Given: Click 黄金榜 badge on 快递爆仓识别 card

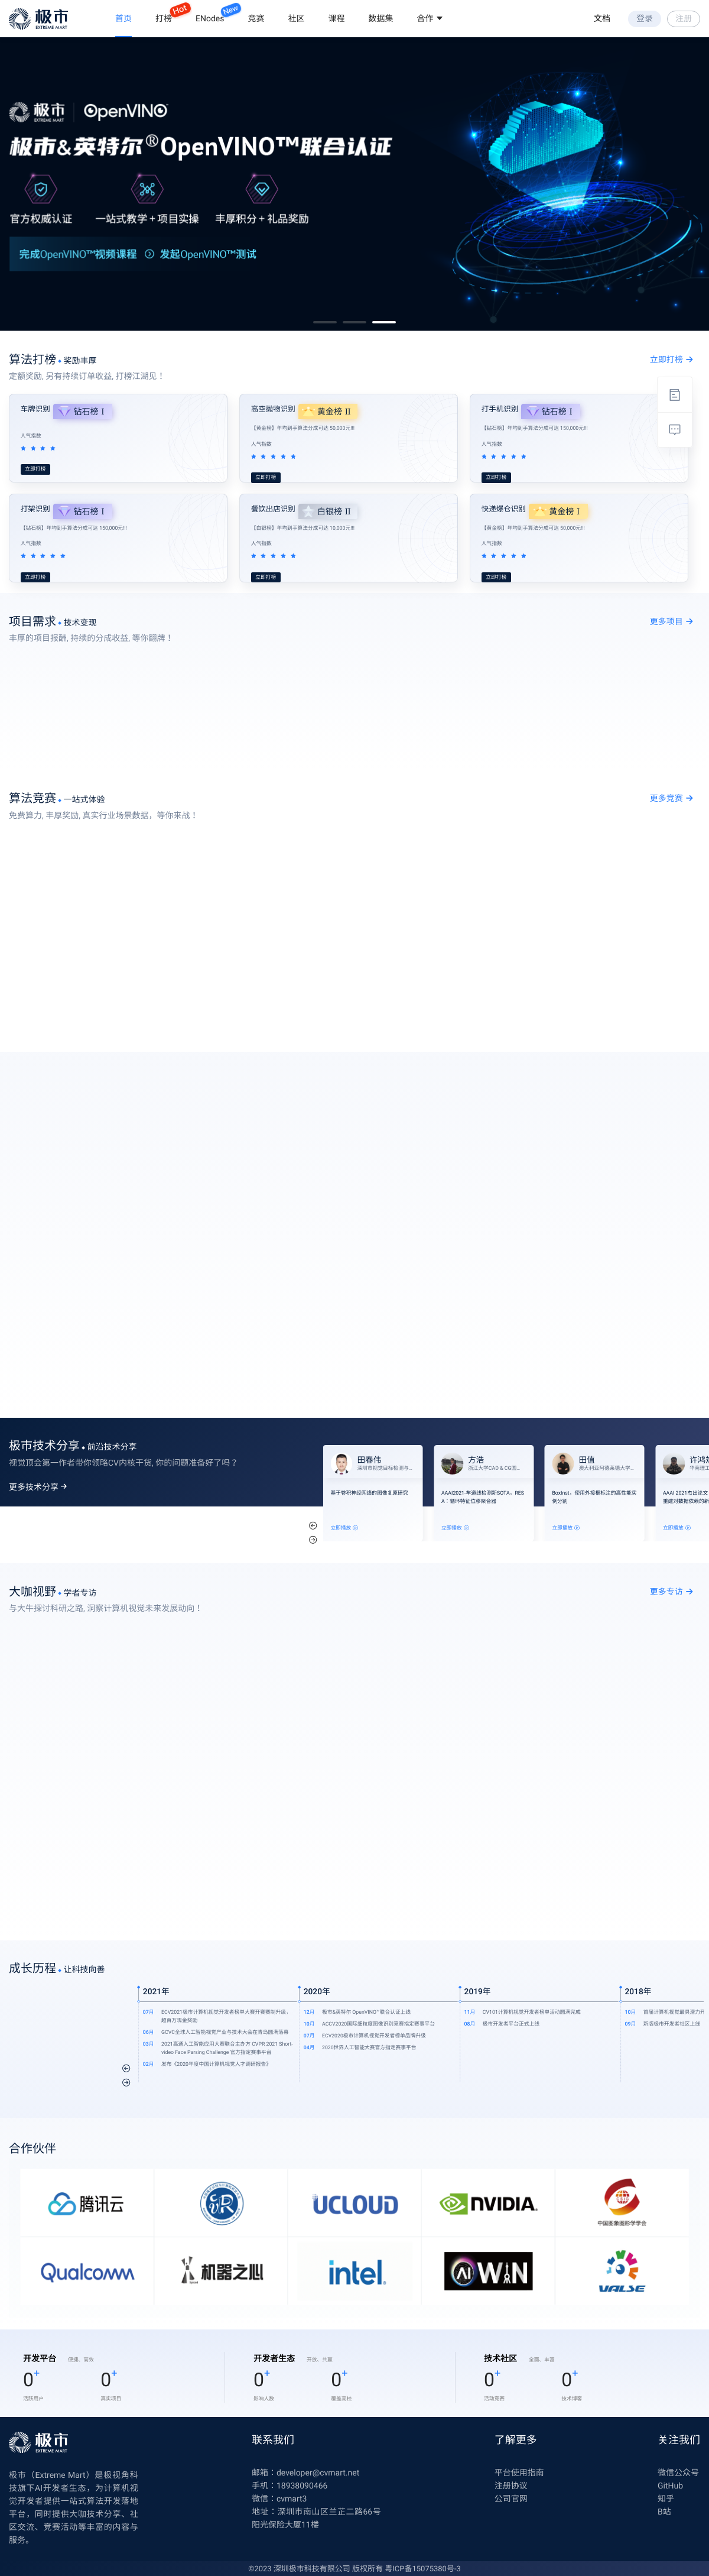Looking at the screenshot, I should tap(559, 511).
